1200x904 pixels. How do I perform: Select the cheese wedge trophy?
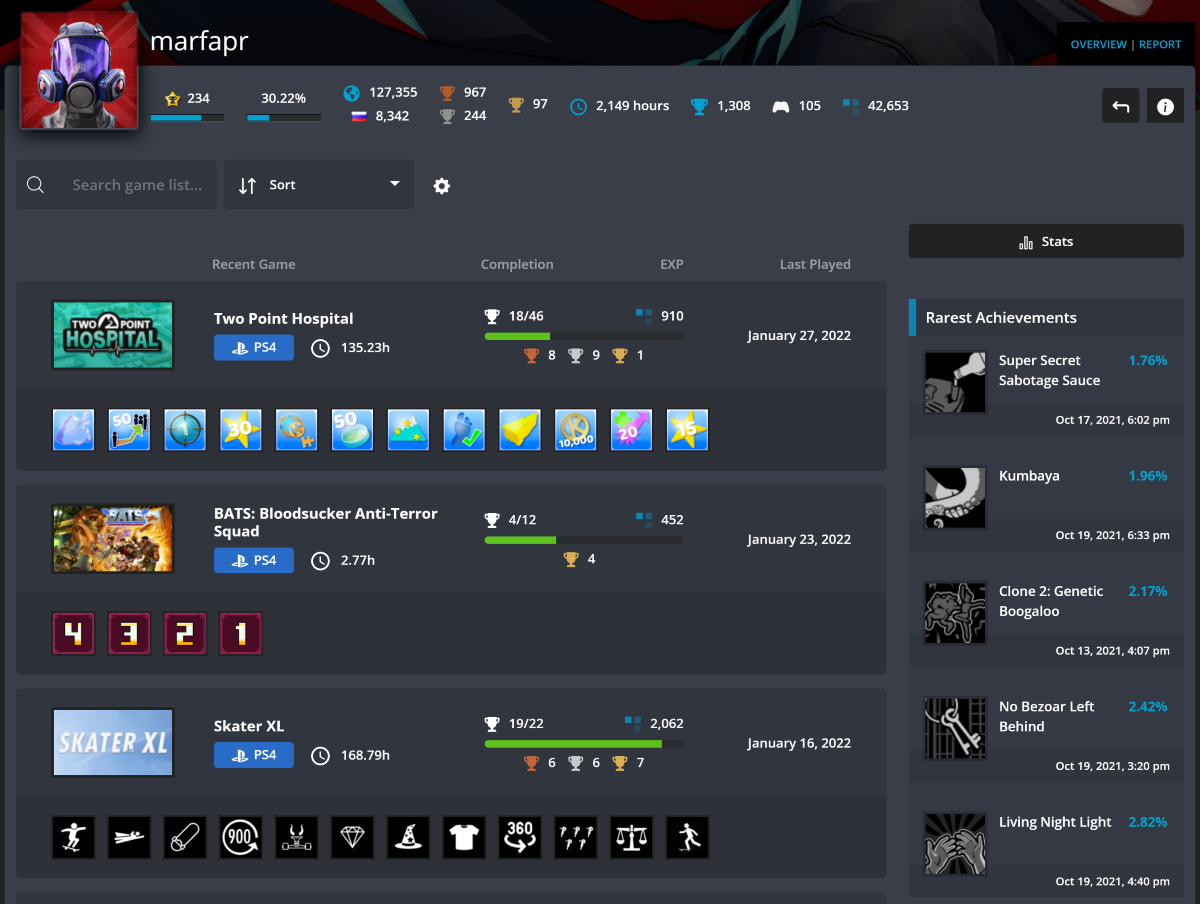tap(521, 430)
